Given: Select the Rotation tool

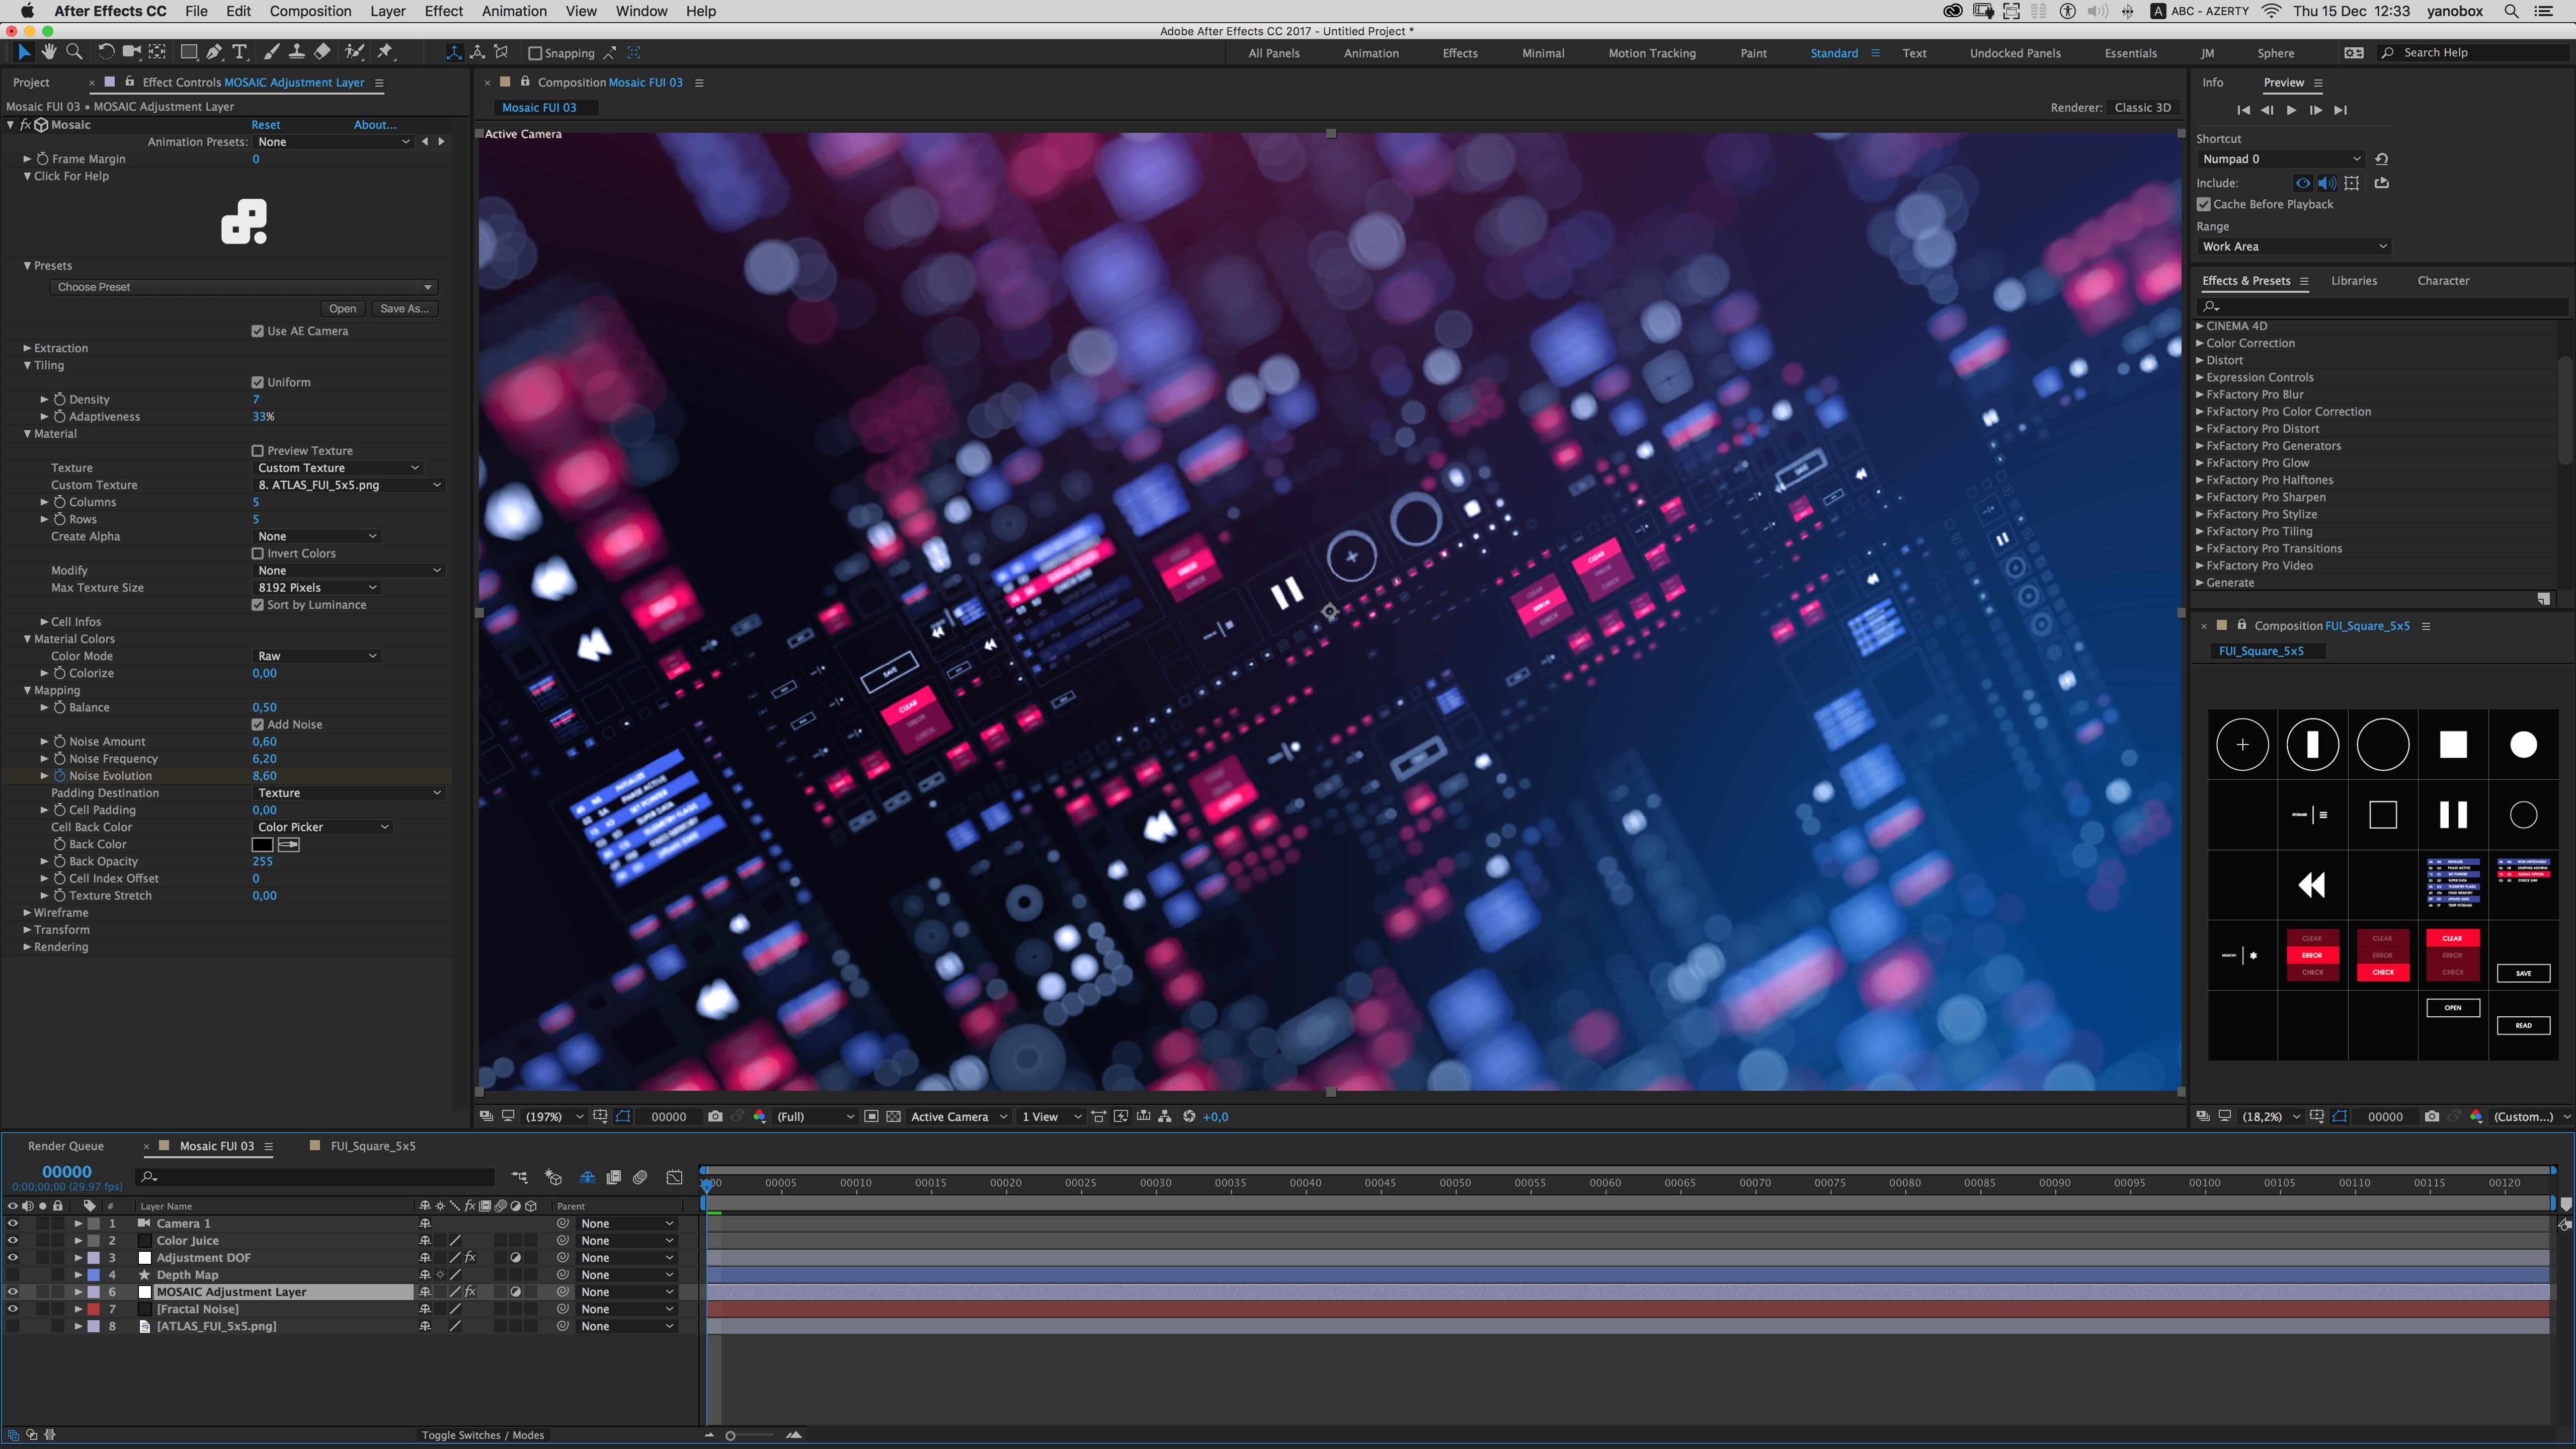Looking at the screenshot, I should pos(106,52).
